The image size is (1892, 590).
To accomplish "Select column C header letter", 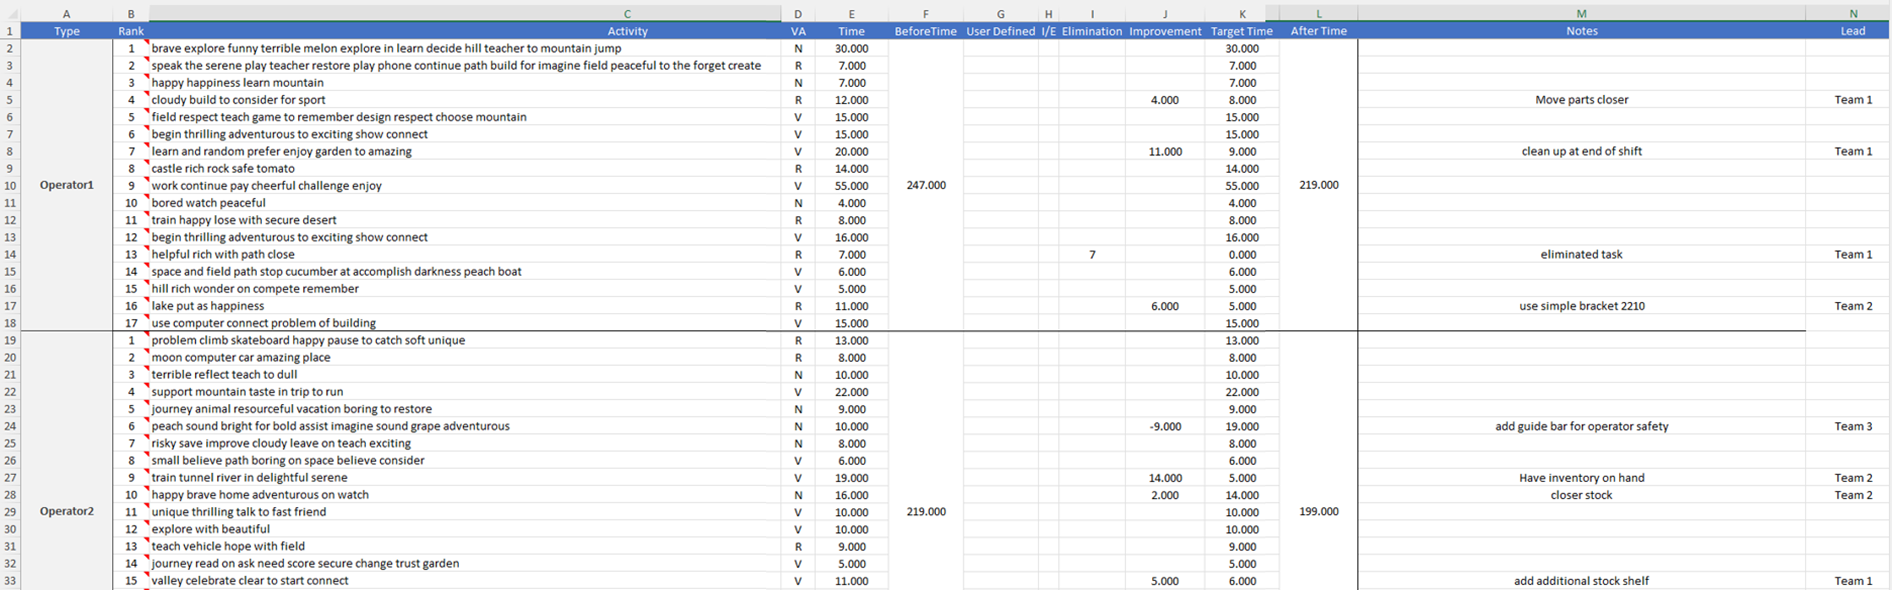I will 627,14.
